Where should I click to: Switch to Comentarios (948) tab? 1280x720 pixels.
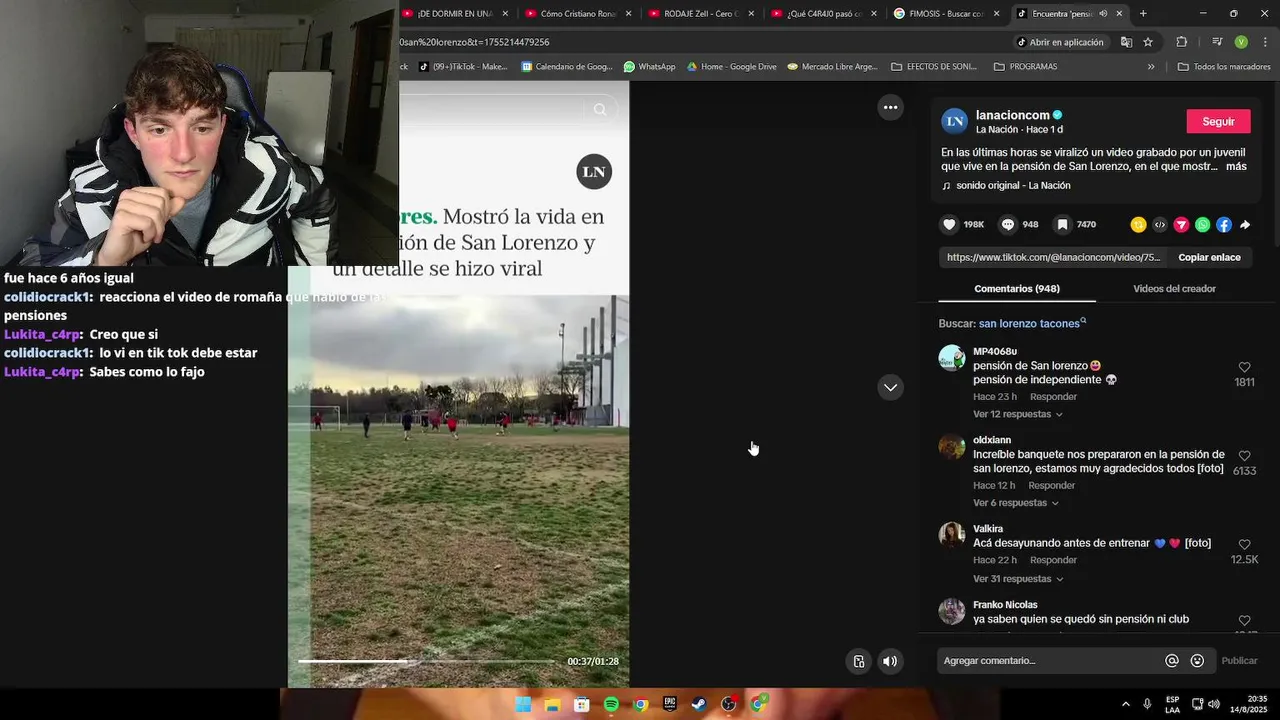[1017, 289]
